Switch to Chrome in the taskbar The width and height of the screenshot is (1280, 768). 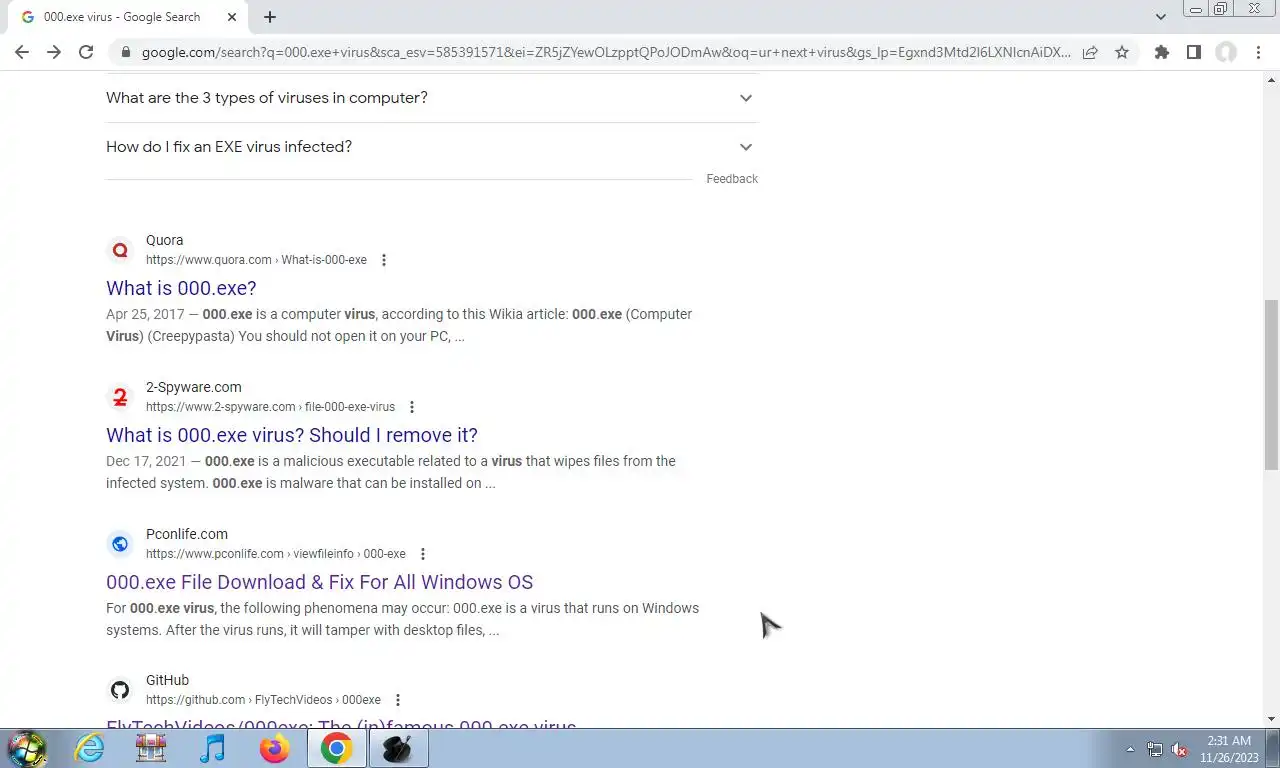click(336, 748)
